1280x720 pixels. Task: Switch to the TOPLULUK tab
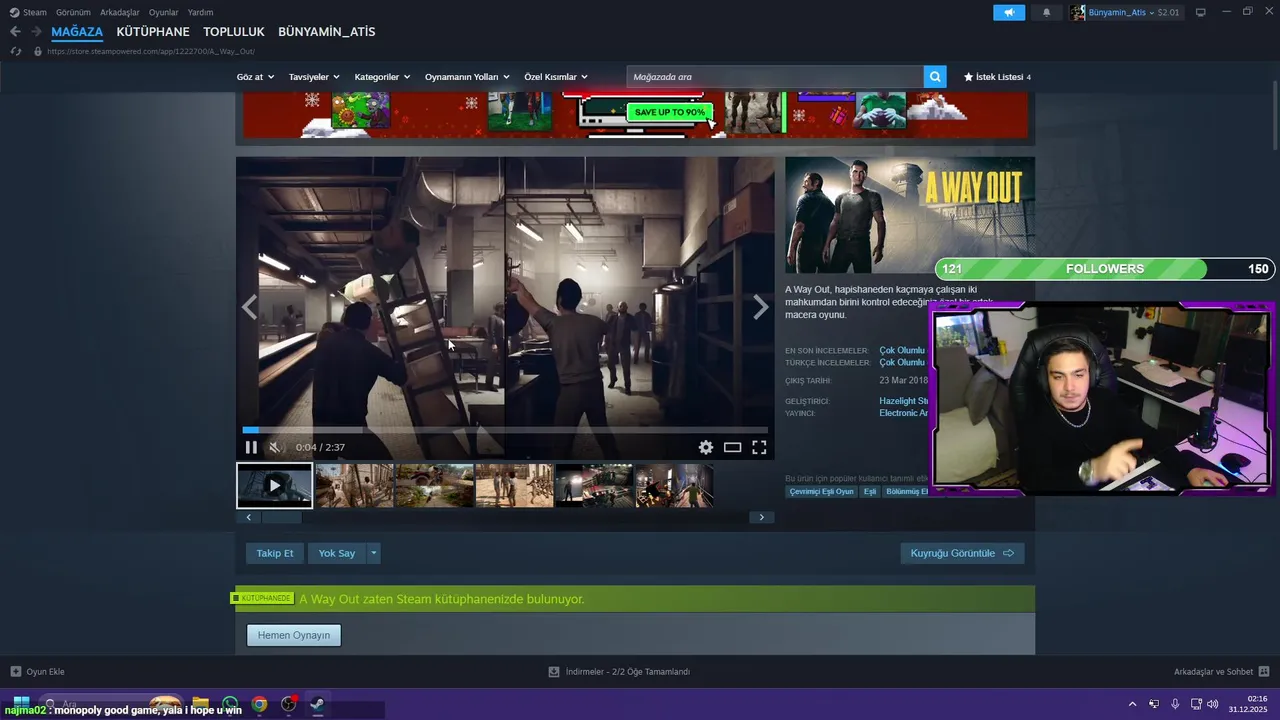click(234, 32)
